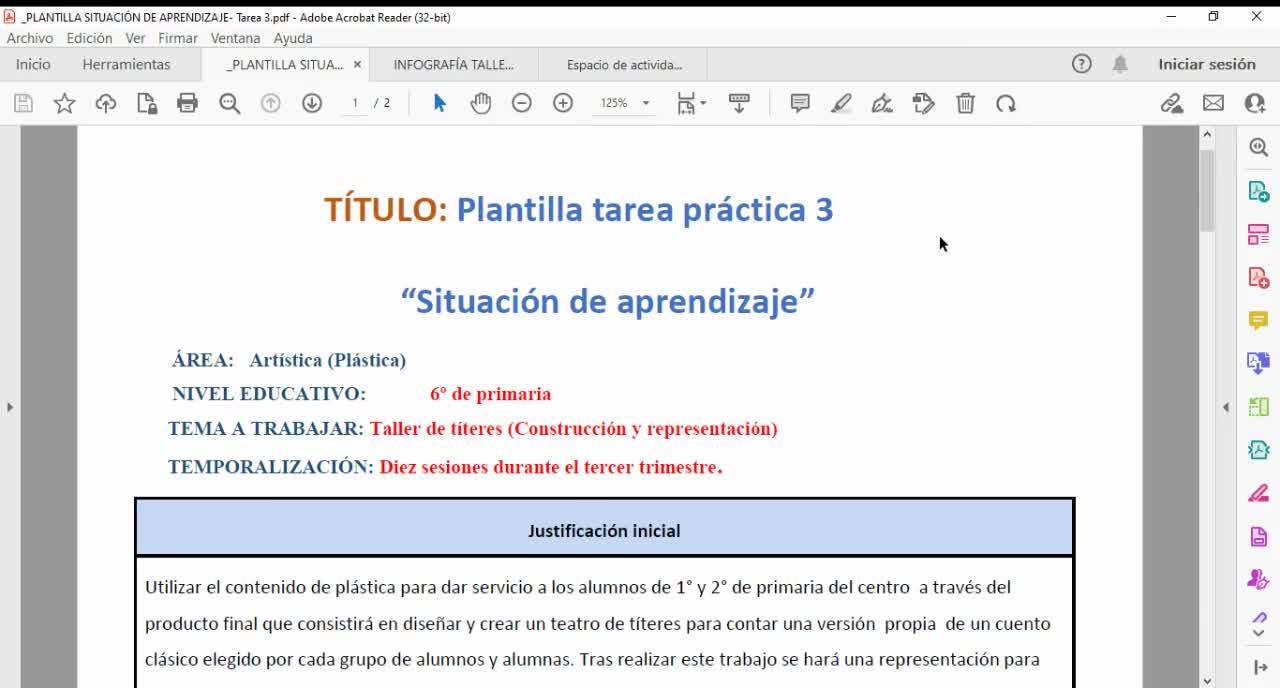1280x688 pixels.
Task: Click 'Situación de aprendizaje' title
Action: pyautogui.click(x=608, y=301)
